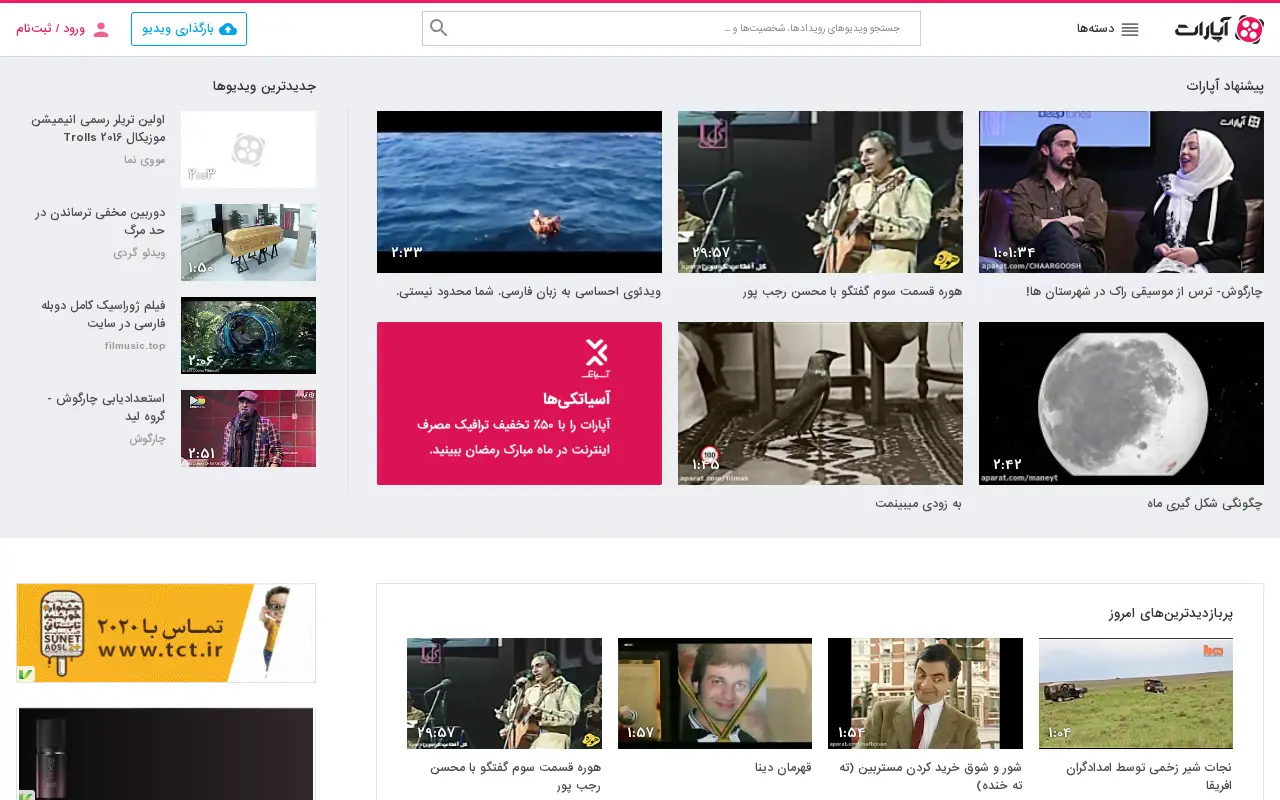
Task: Open the Mr. Bean shopping video thumbnail
Action: tap(925, 693)
